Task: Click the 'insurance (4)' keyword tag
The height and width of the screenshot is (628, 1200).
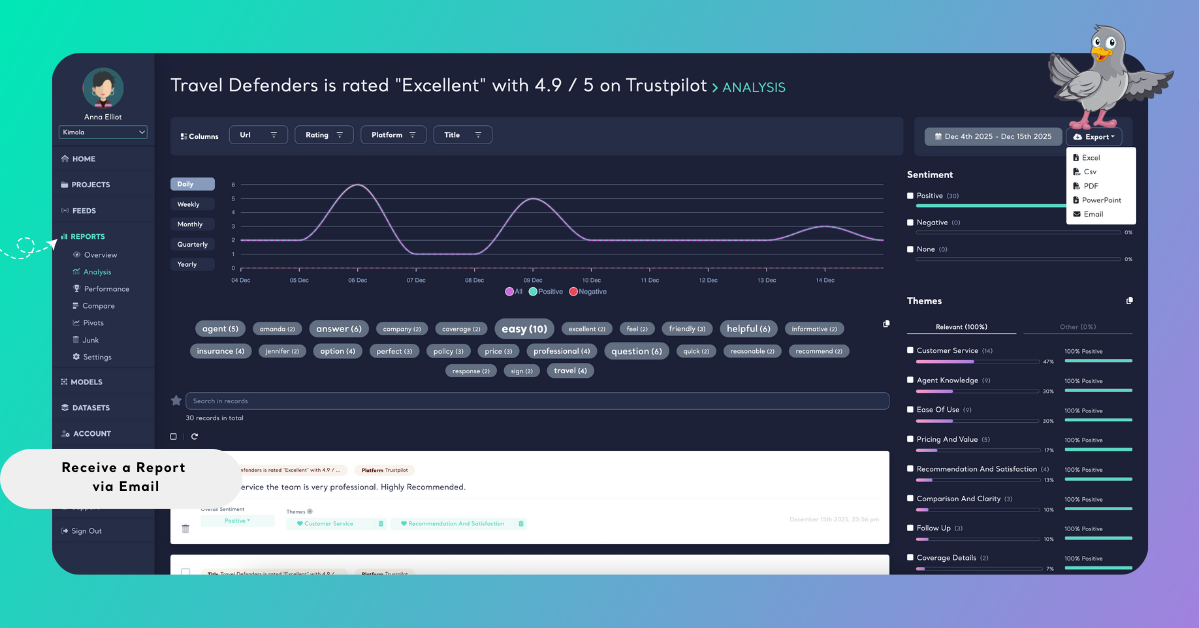Action: point(221,351)
